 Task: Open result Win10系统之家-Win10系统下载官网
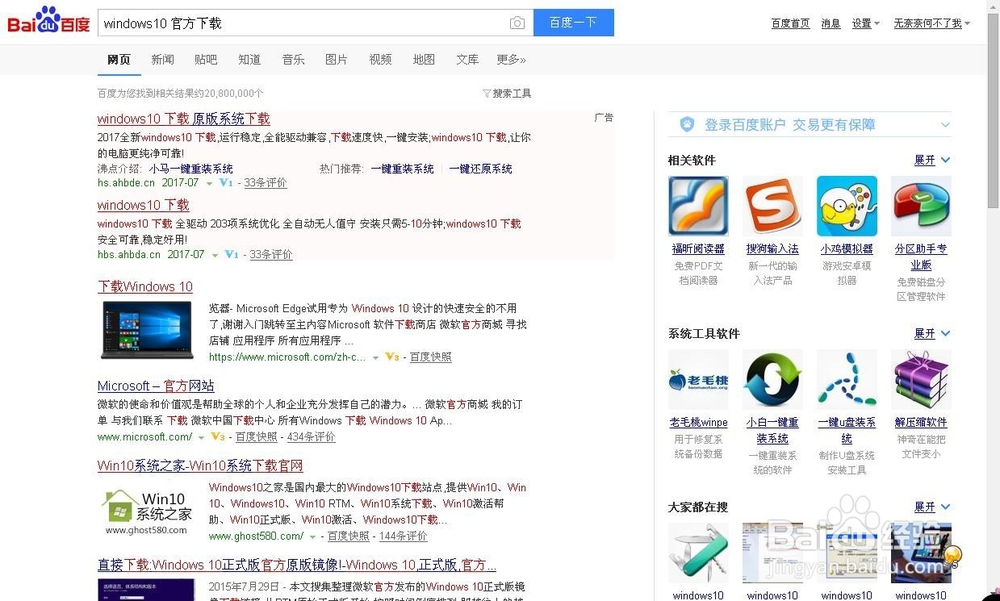click(200, 466)
